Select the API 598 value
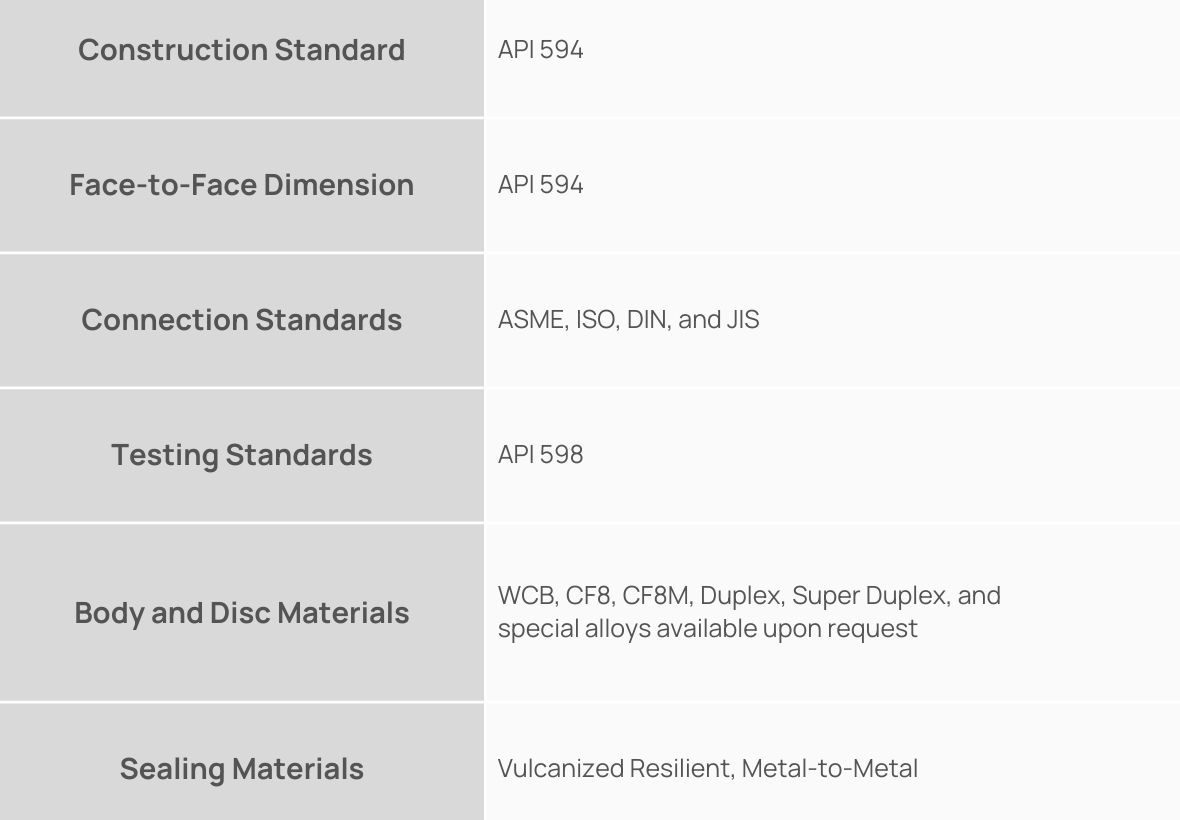Image resolution: width=1180 pixels, height=820 pixels. coord(540,455)
